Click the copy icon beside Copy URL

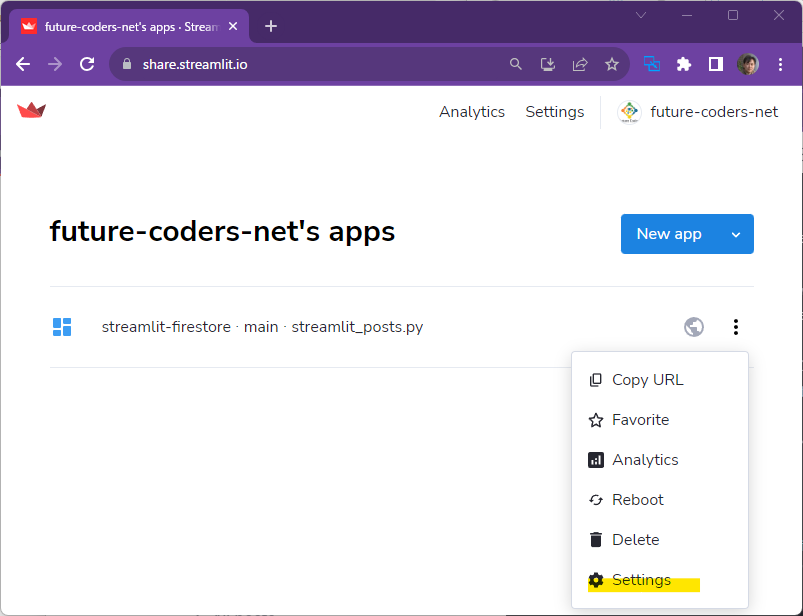(x=596, y=380)
